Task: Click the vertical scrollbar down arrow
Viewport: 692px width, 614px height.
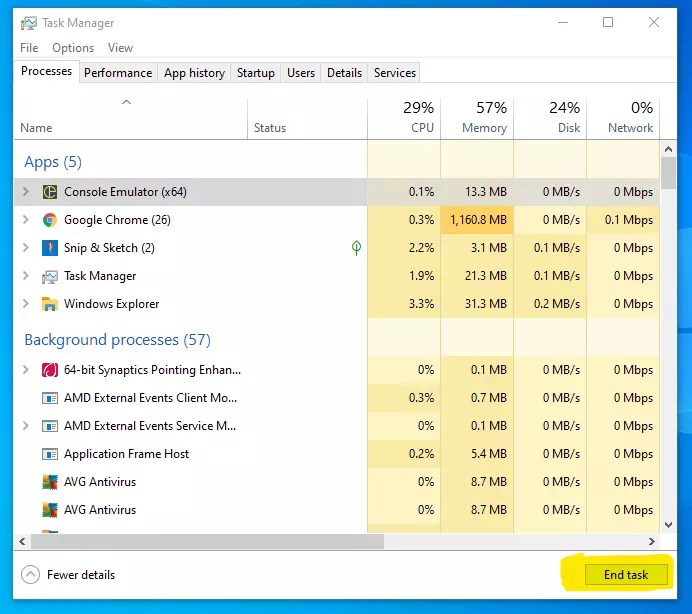Action: click(668, 525)
